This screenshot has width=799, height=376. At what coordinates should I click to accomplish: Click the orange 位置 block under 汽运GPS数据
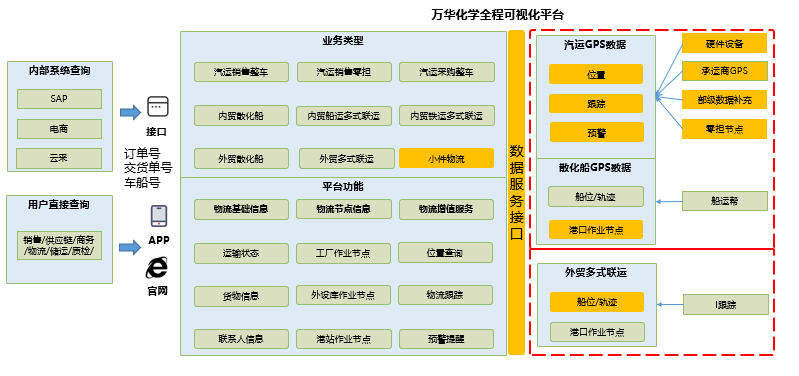596,74
